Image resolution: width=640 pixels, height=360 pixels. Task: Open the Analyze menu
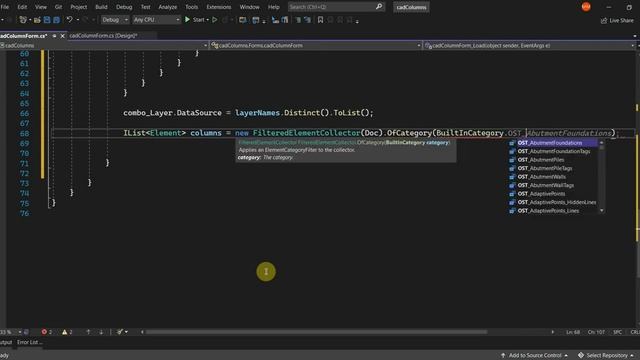pos(167,7)
